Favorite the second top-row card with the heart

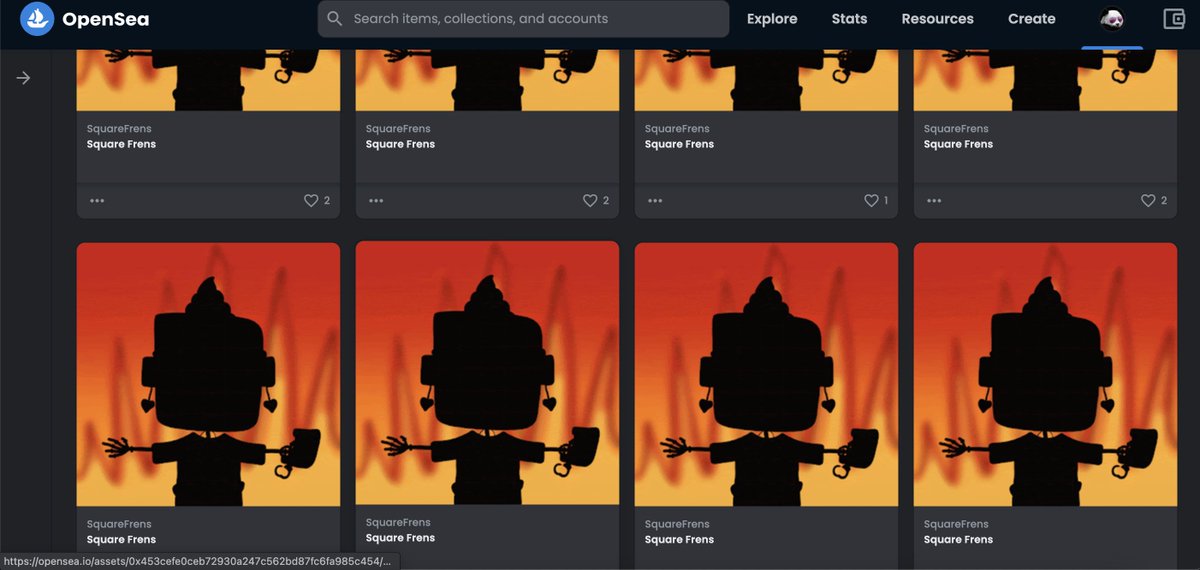[590, 200]
